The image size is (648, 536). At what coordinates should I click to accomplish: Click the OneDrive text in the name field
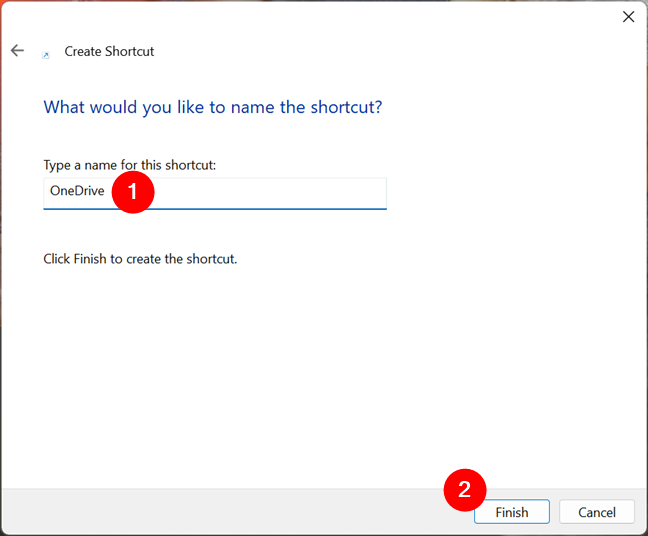tap(77, 191)
